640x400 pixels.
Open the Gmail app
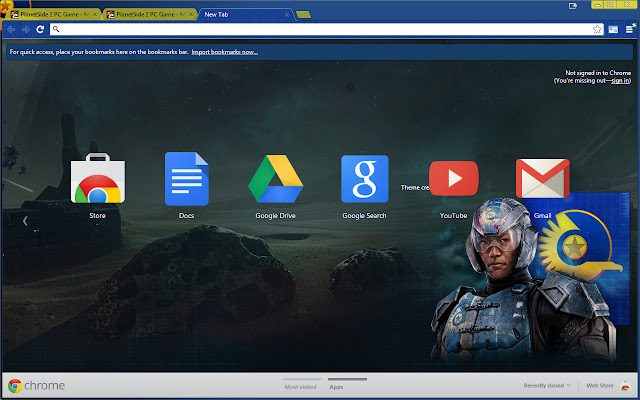click(542, 178)
